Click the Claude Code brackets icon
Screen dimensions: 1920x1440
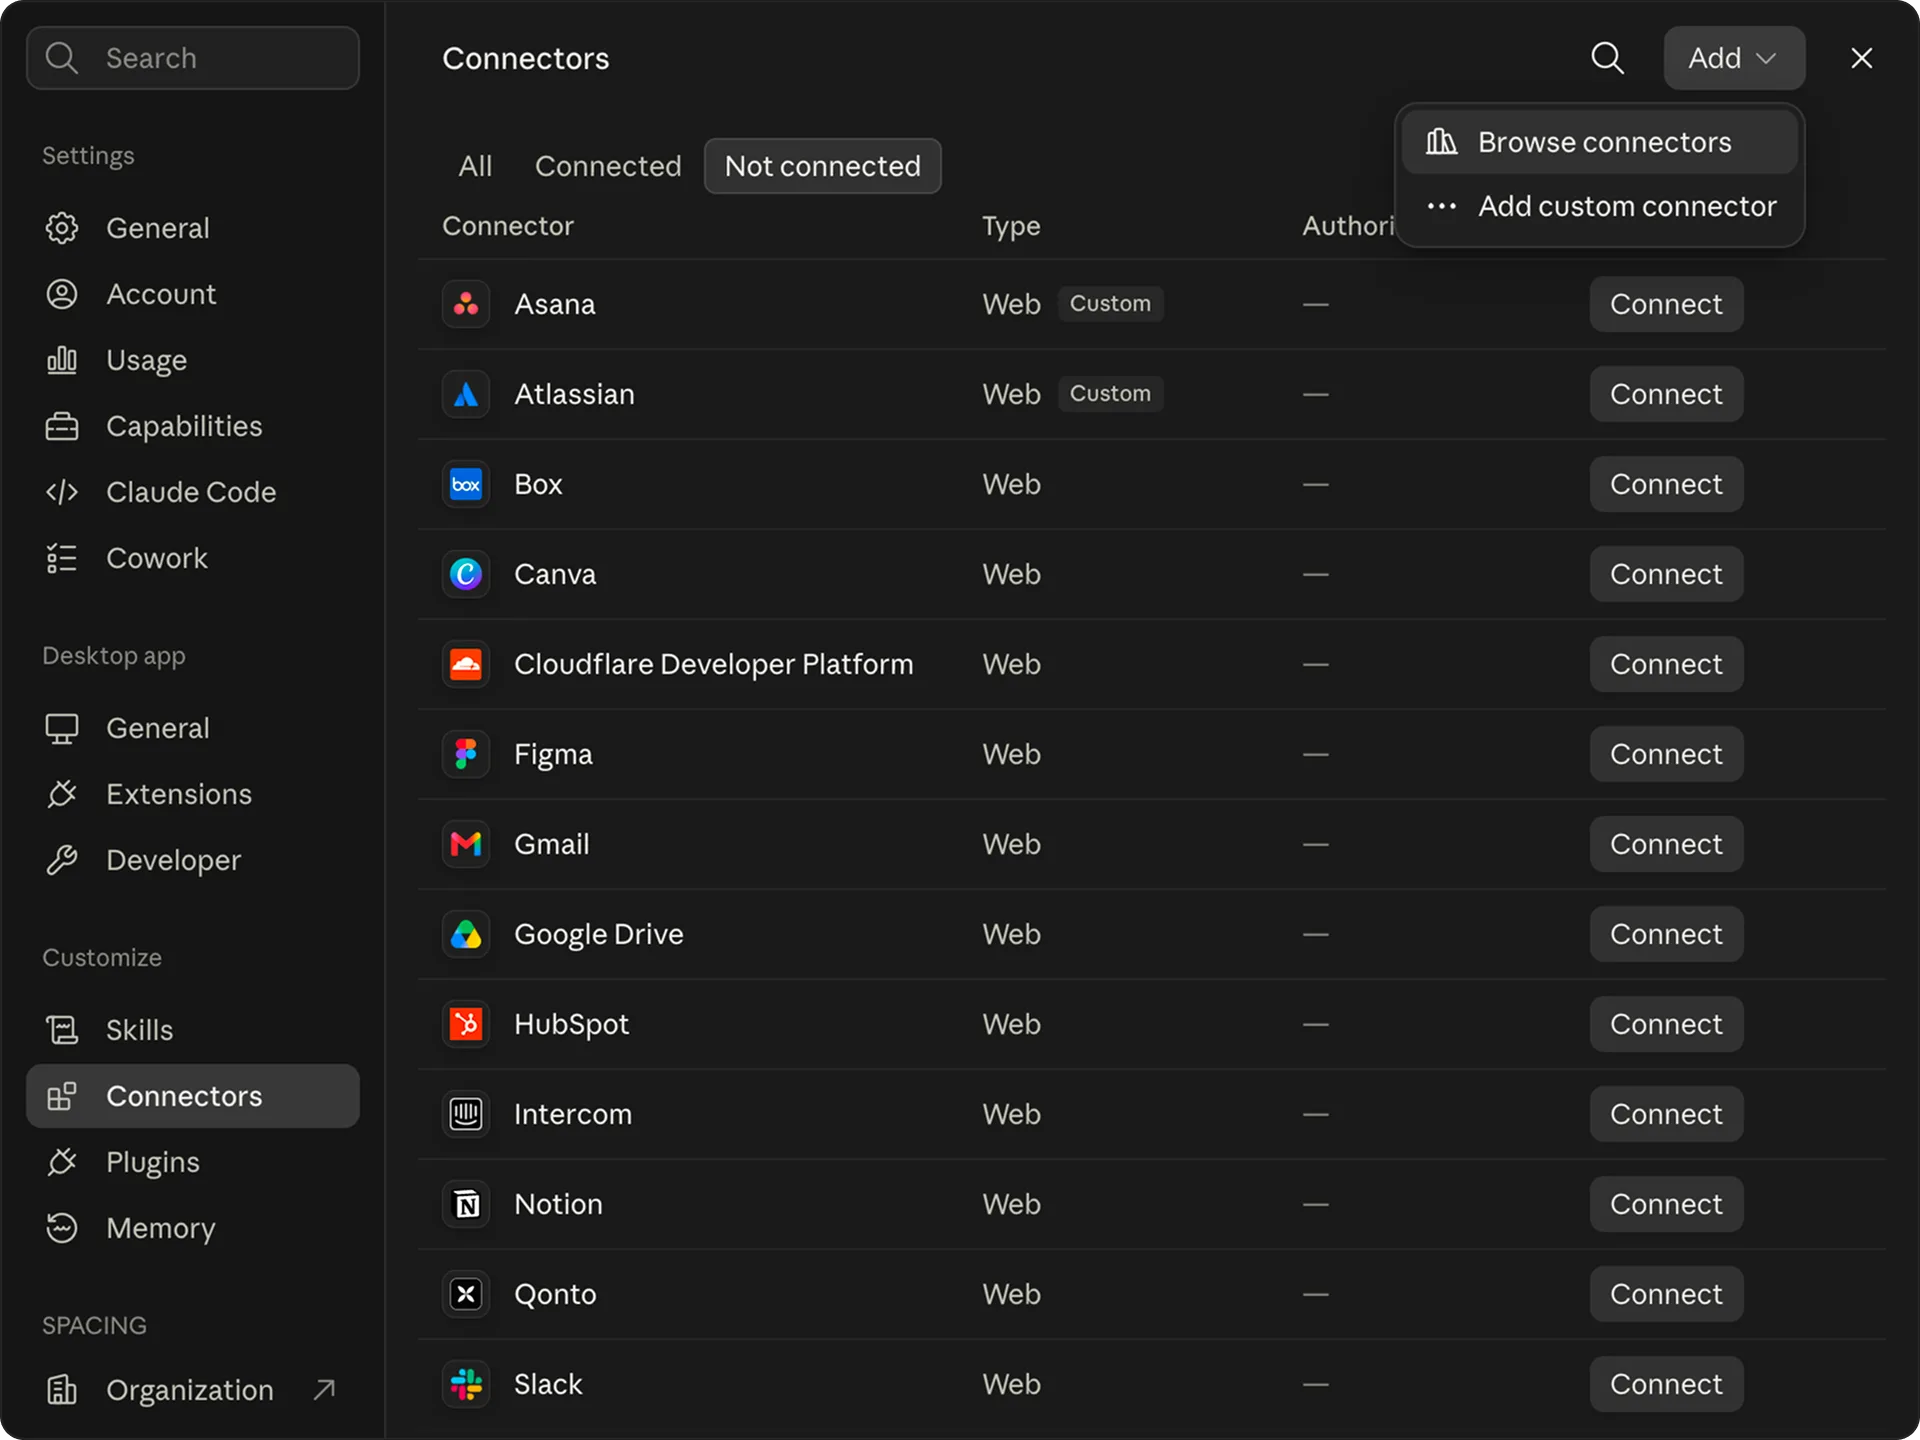pos(62,492)
